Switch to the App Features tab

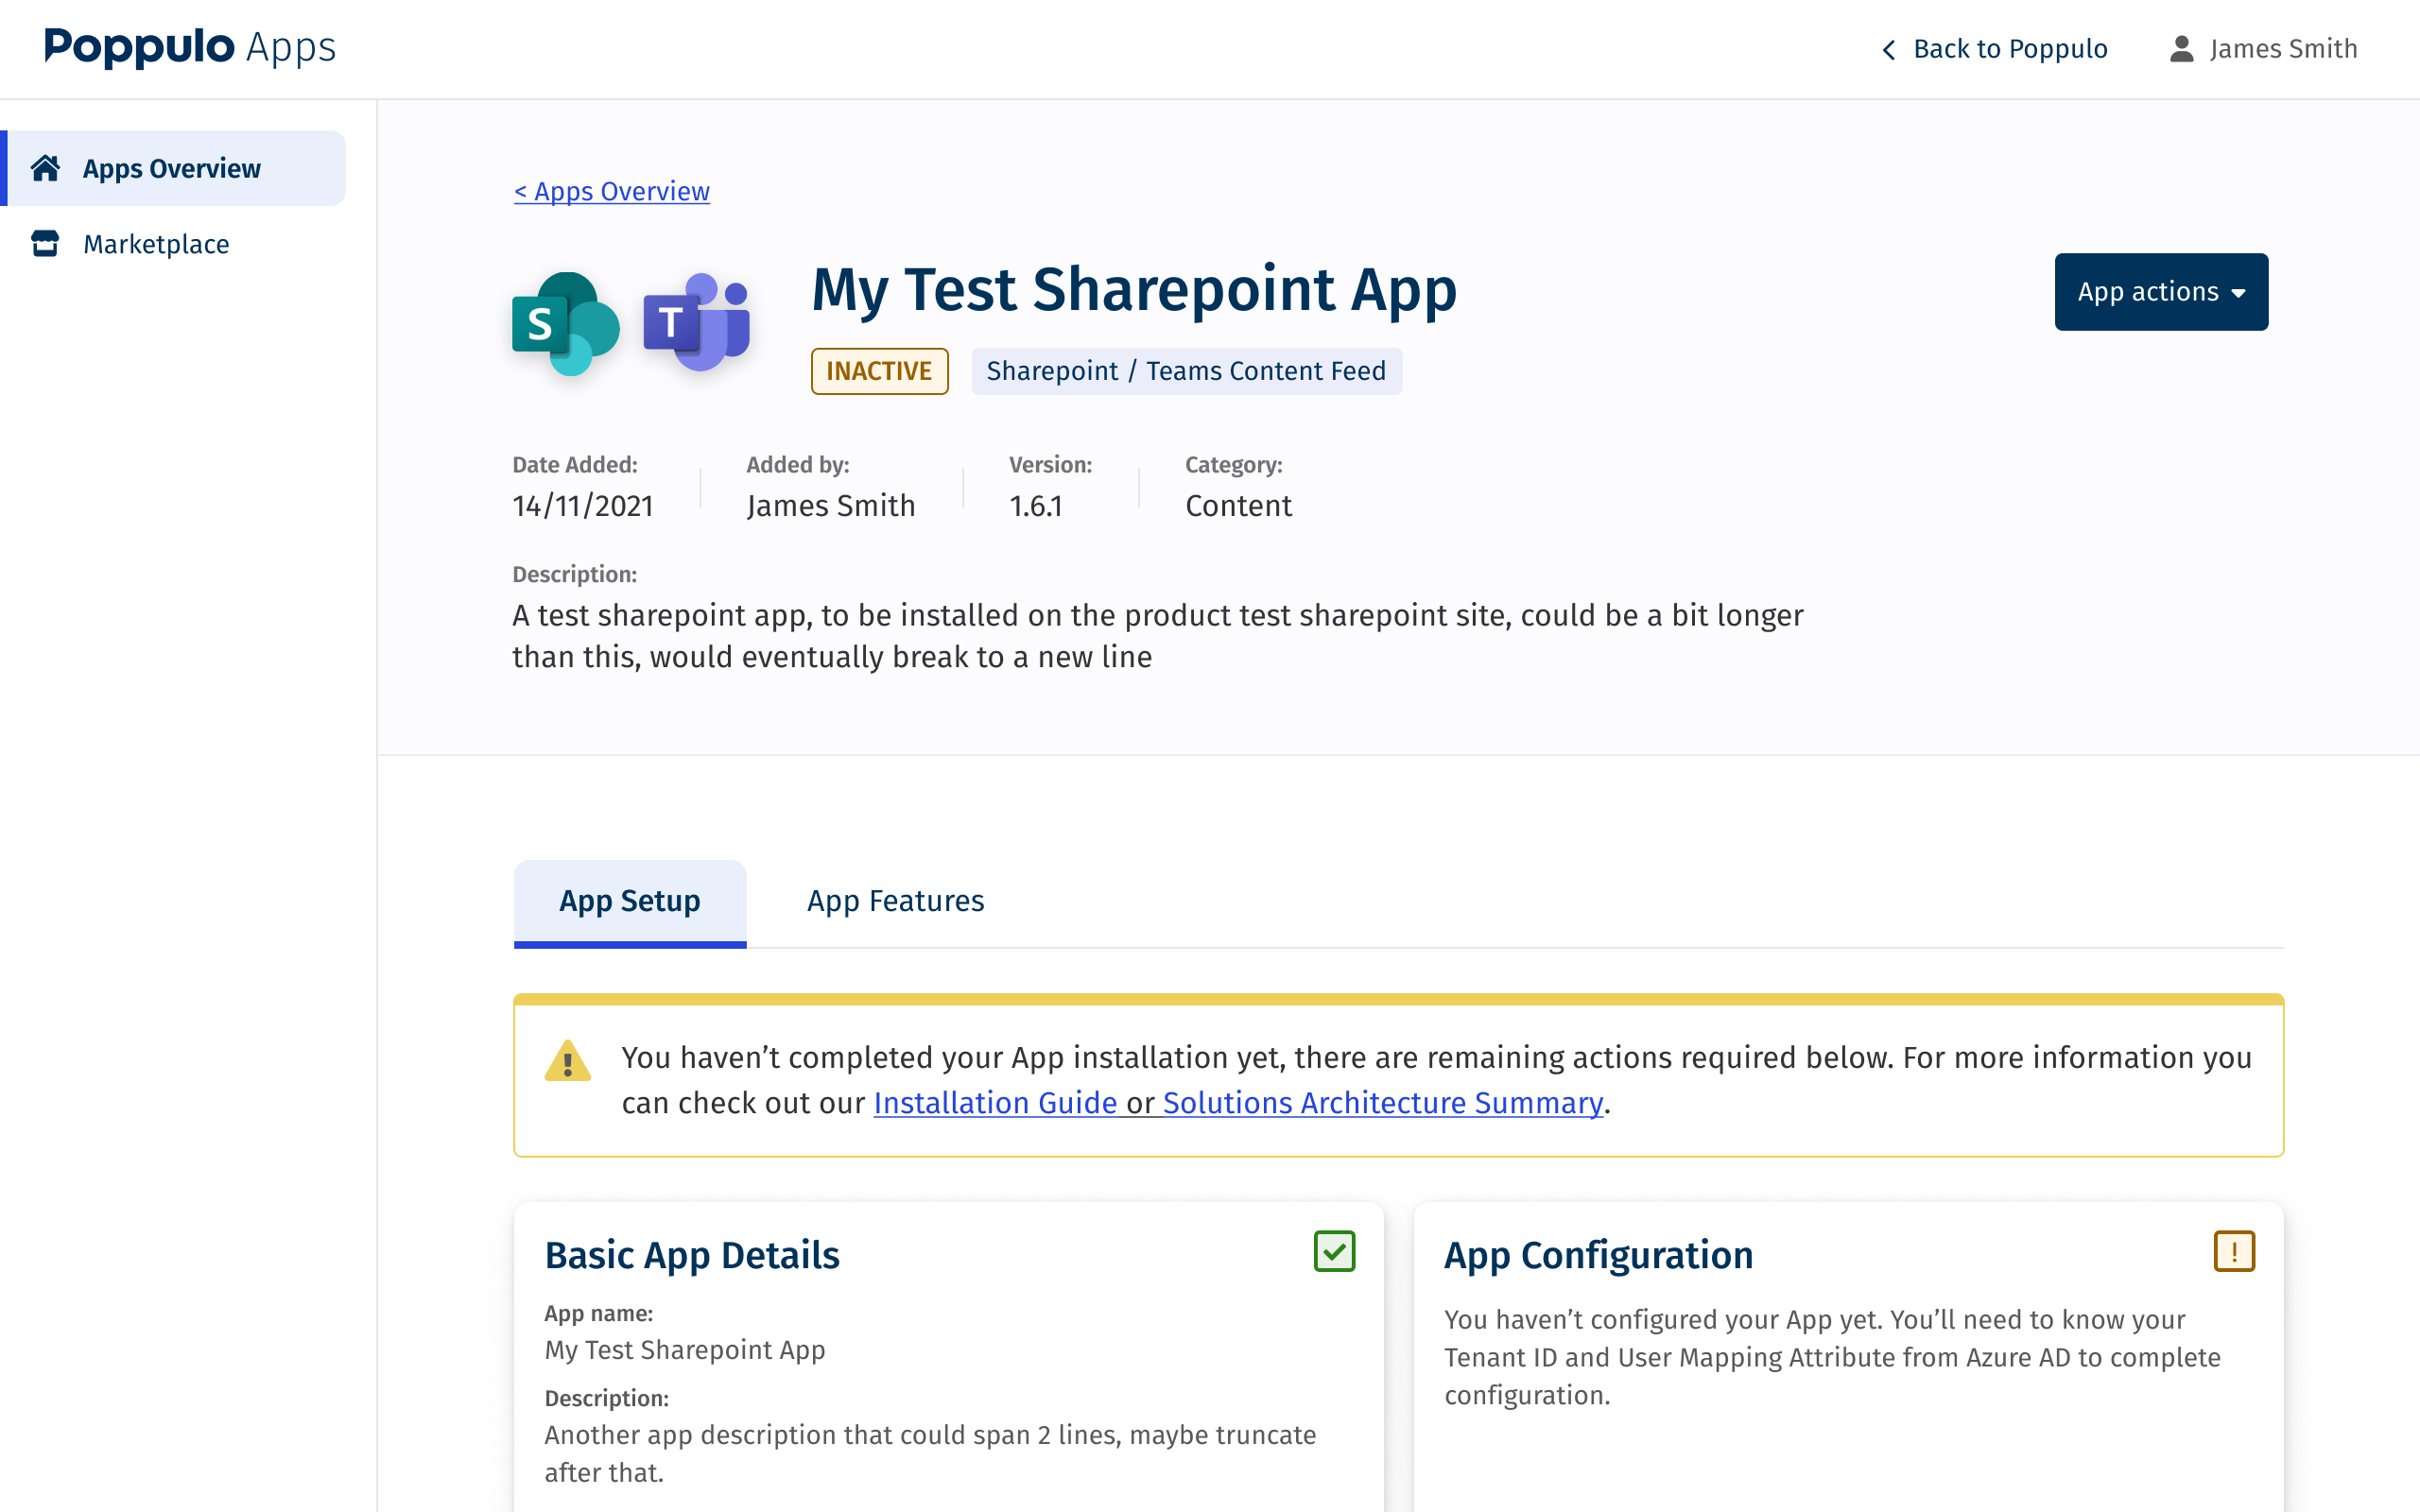pyautogui.click(x=895, y=901)
